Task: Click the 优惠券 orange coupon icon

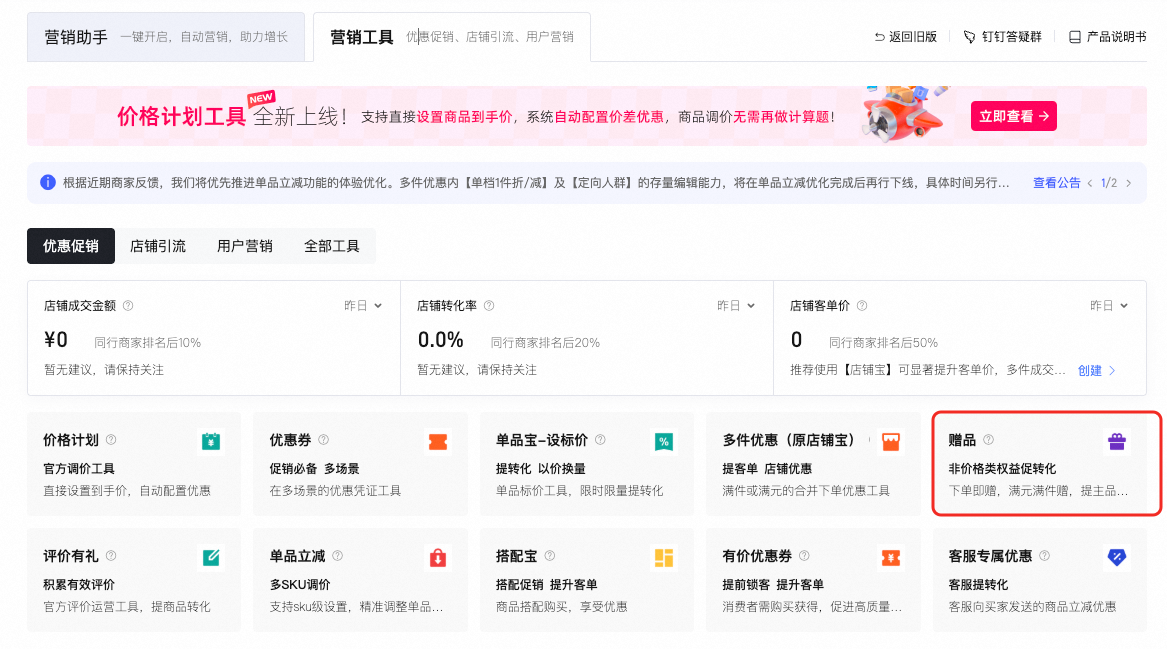Action: [x=438, y=442]
